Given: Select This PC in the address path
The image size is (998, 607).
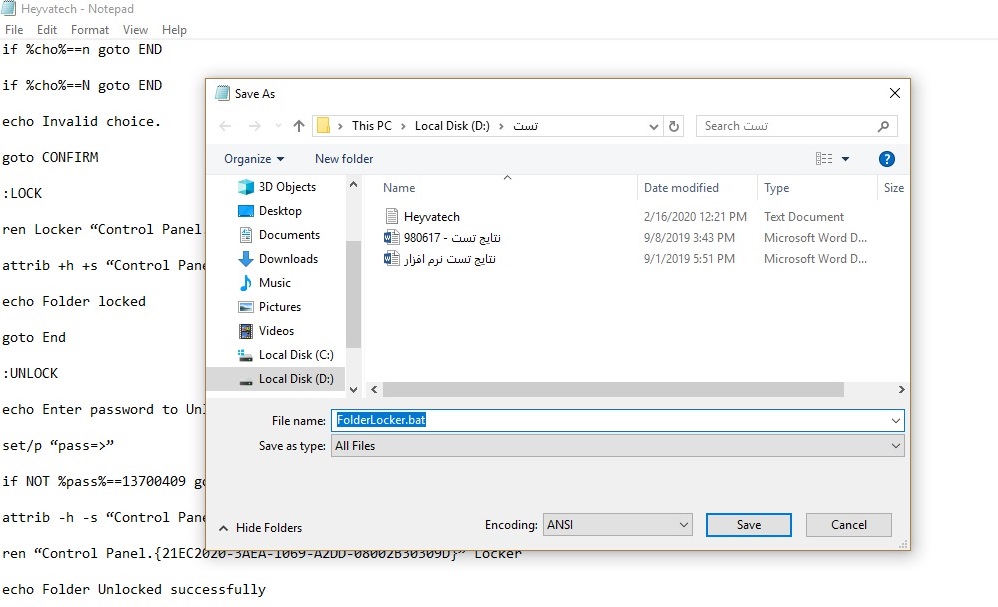Looking at the screenshot, I should [372, 126].
